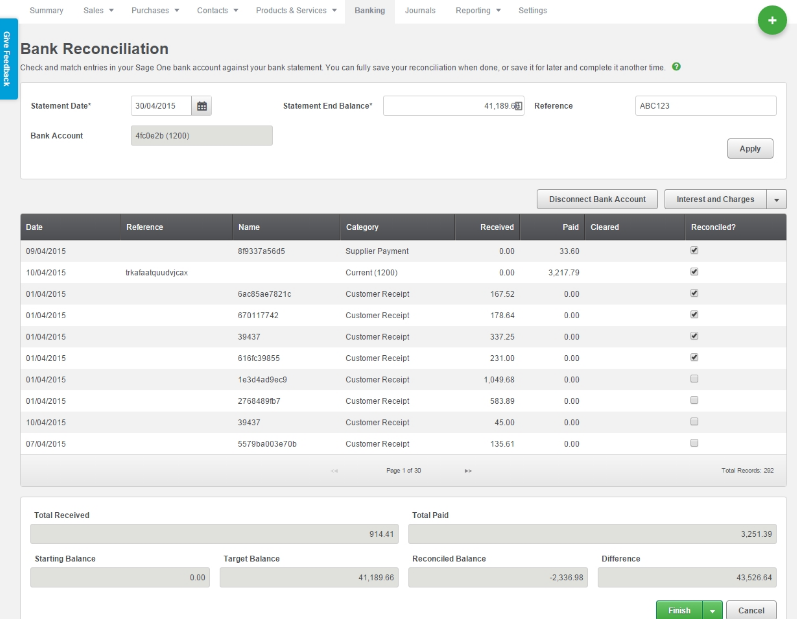797x619 pixels.
Task: Open the Reporting menu
Action: click(x=479, y=10)
